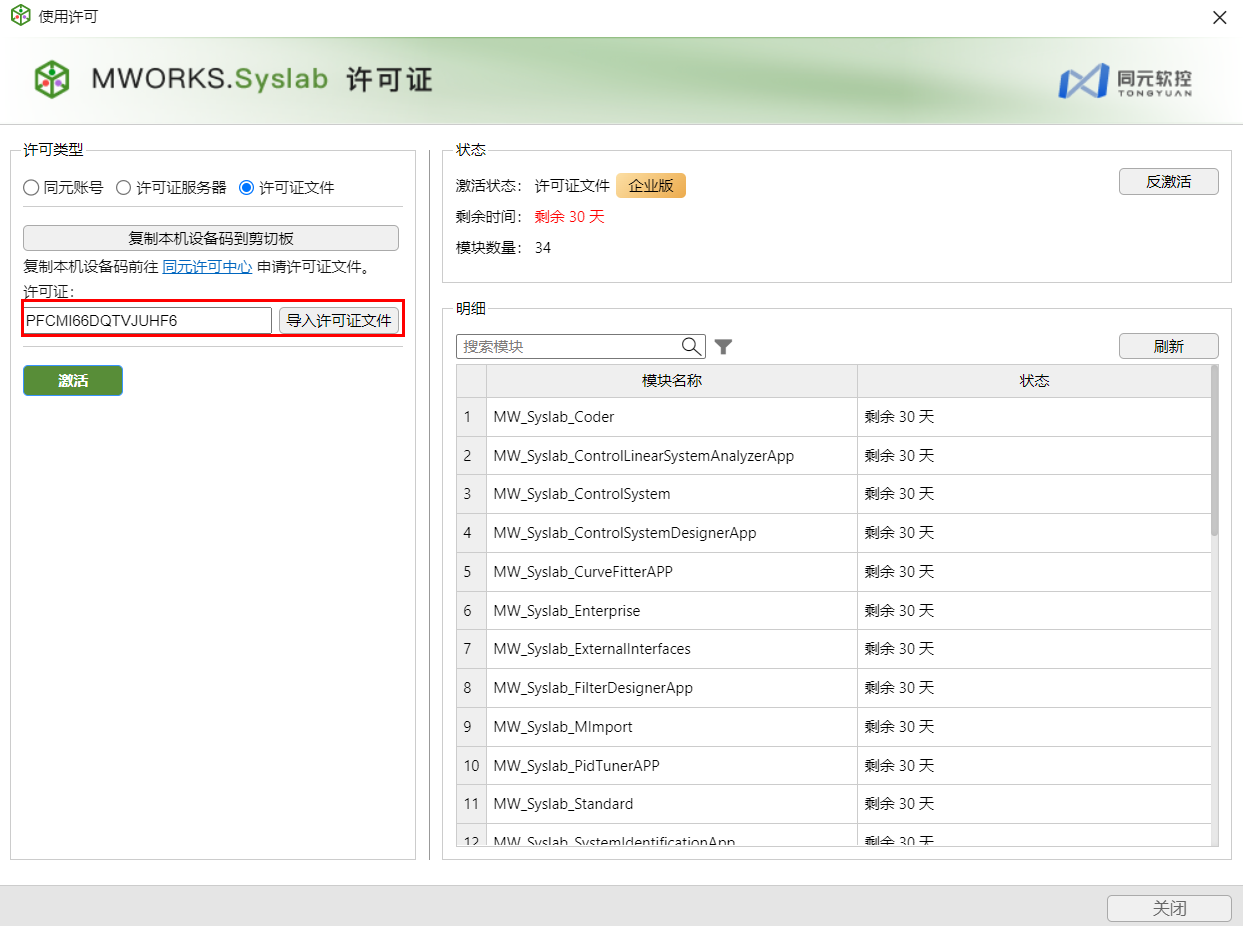The height and width of the screenshot is (926, 1243).
Task: Click 导入许可证文件 button
Action: [339, 321]
